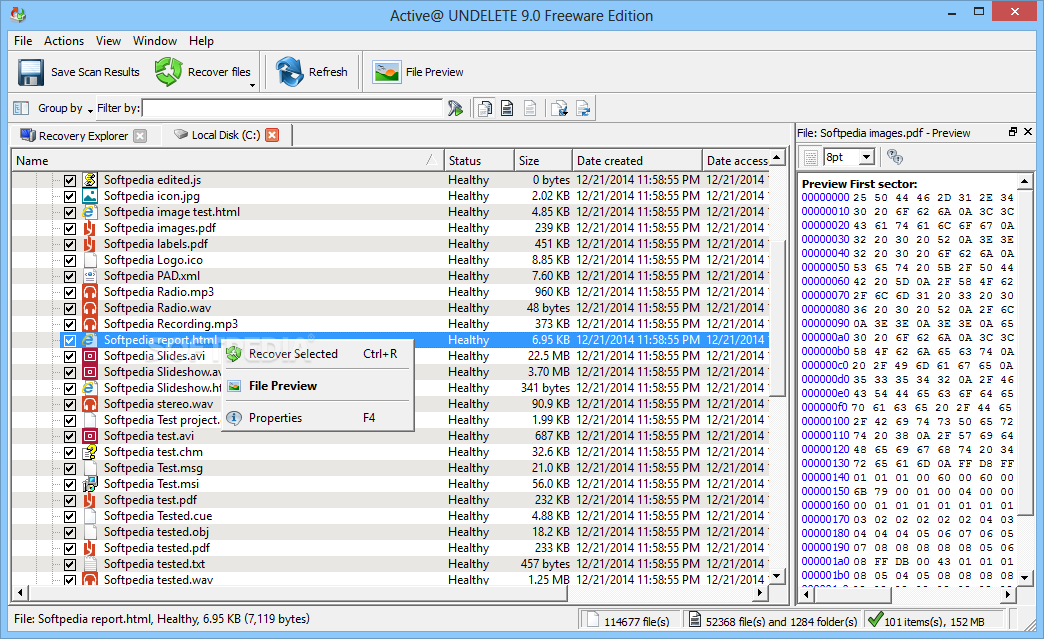Apply filter with the filter run icon
This screenshot has width=1044, height=639.
click(x=455, y=108)
